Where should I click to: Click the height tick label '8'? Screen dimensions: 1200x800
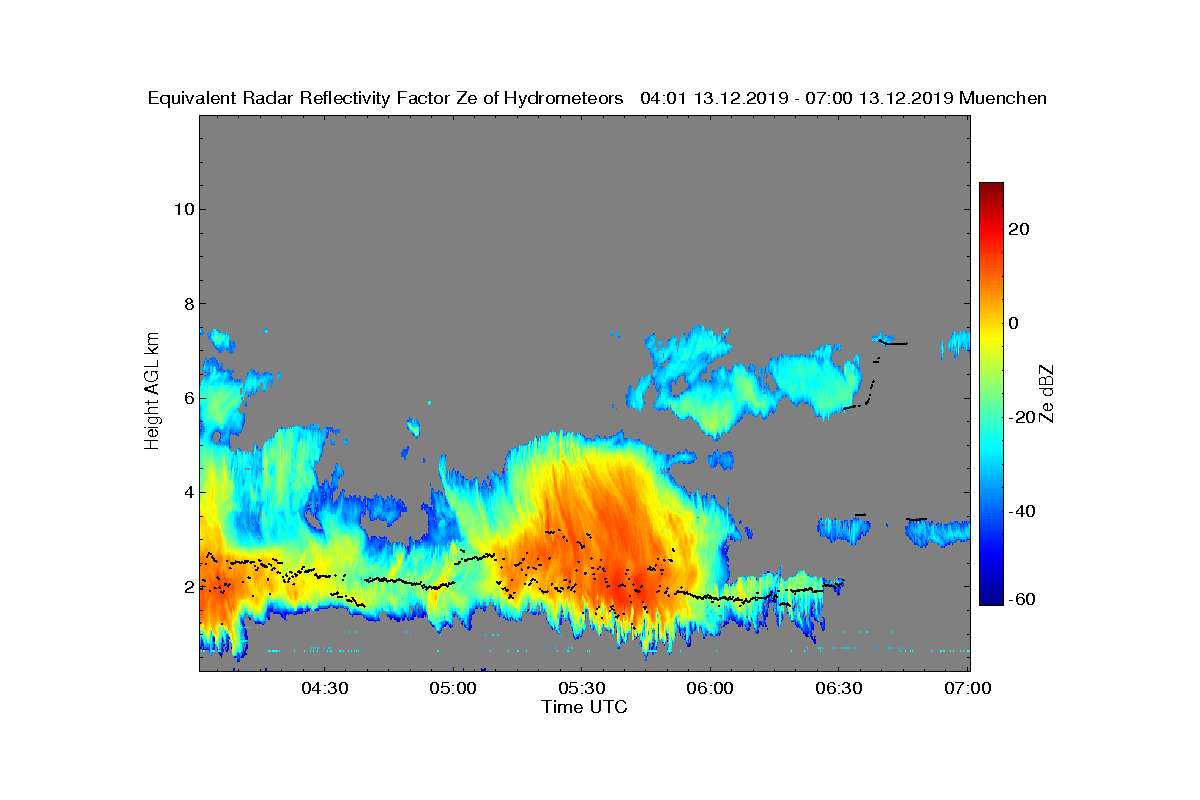coord(188,303)
